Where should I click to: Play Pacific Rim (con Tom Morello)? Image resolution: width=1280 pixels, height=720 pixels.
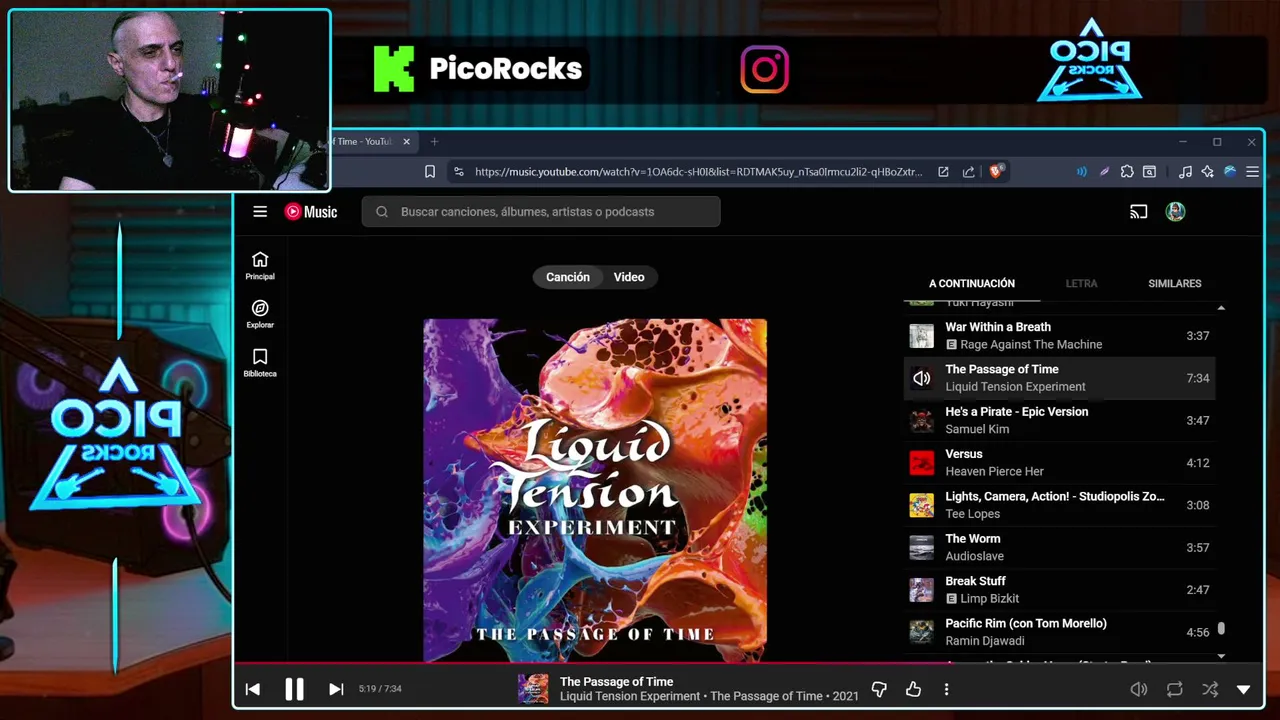click(1060, 632)
